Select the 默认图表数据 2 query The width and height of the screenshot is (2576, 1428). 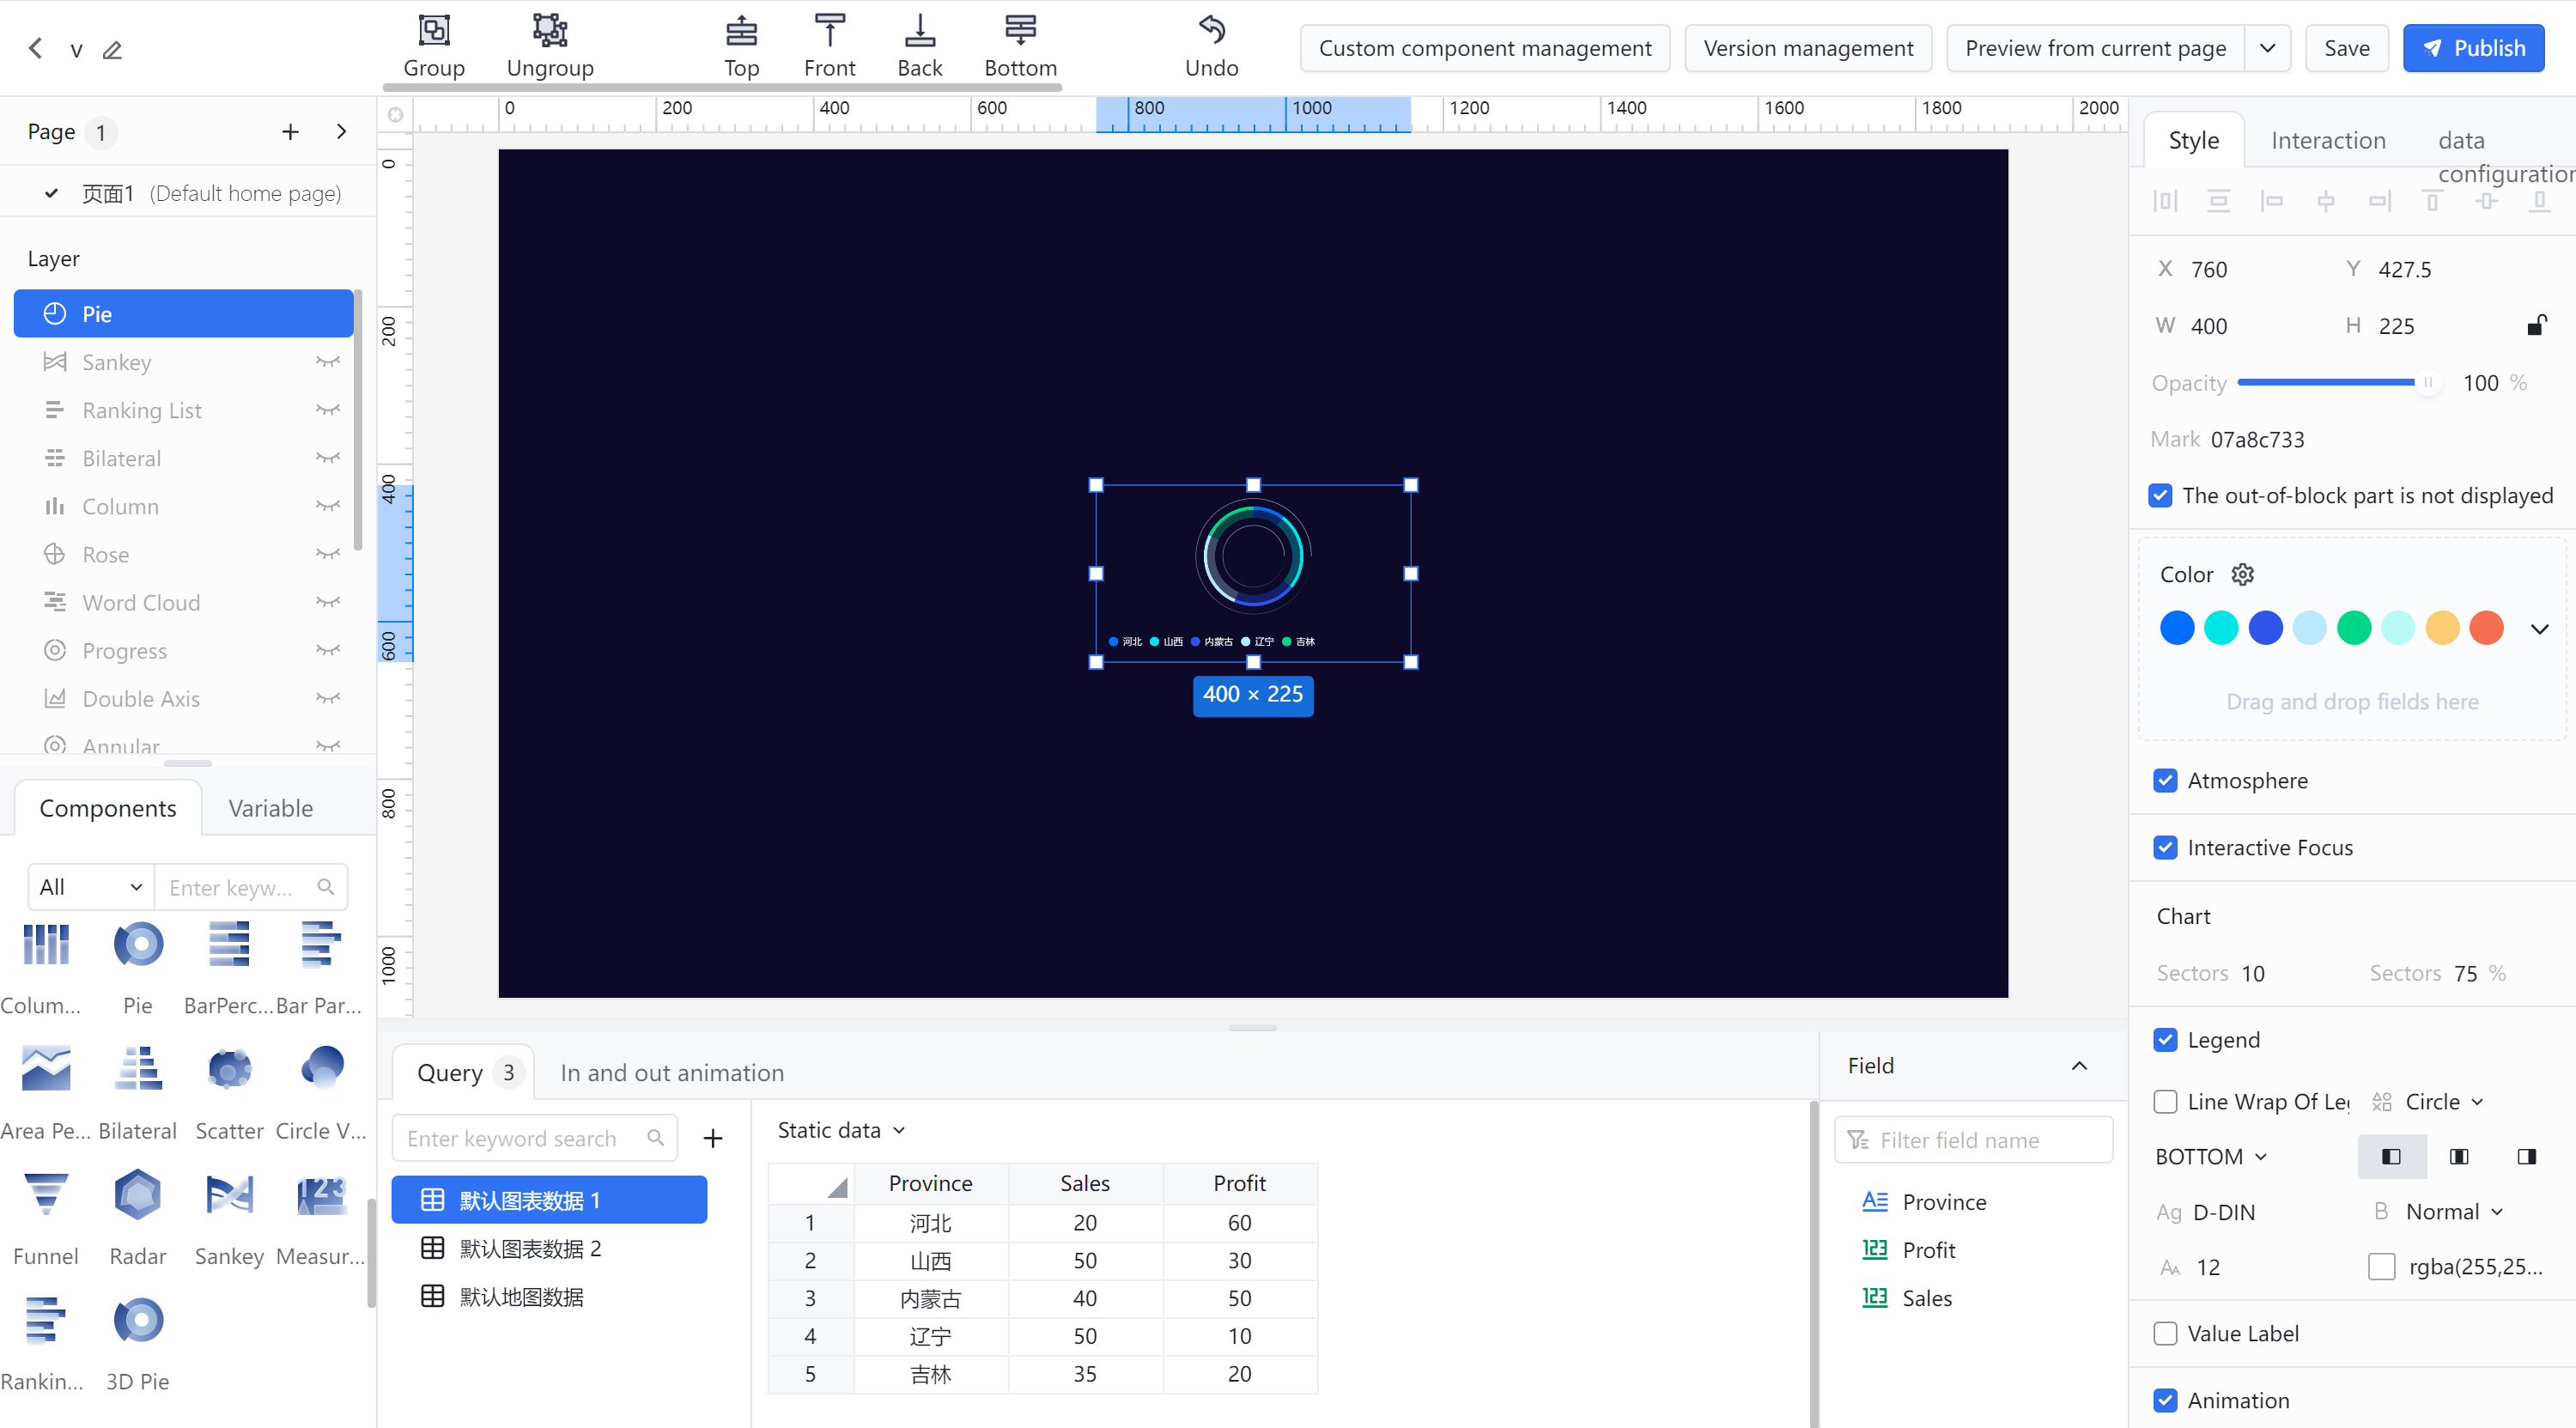tap(549, 1248)
